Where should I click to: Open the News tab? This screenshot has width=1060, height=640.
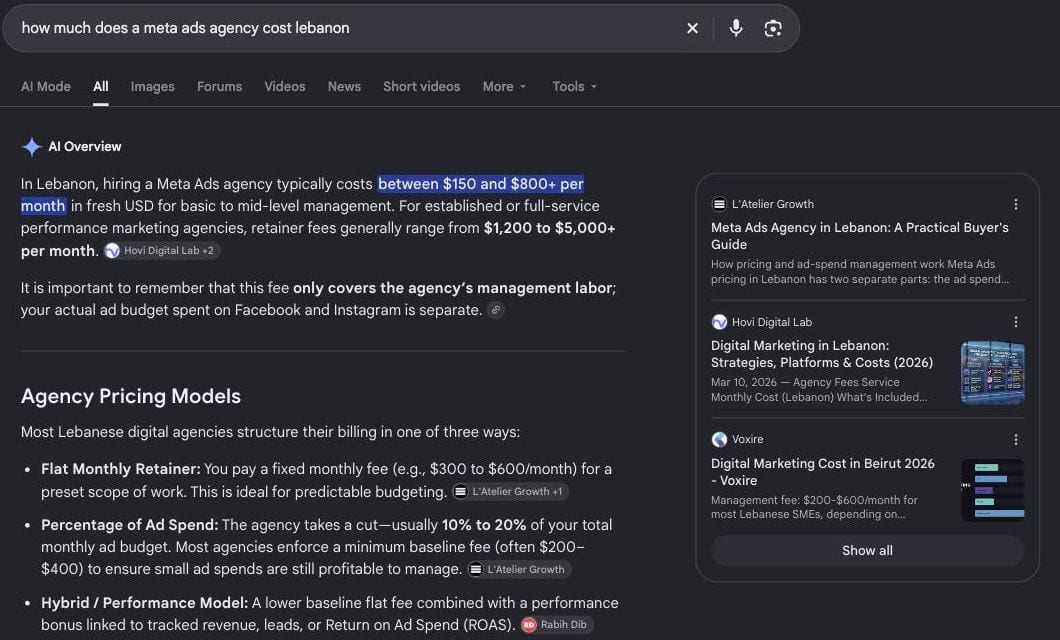click(344, 87)
